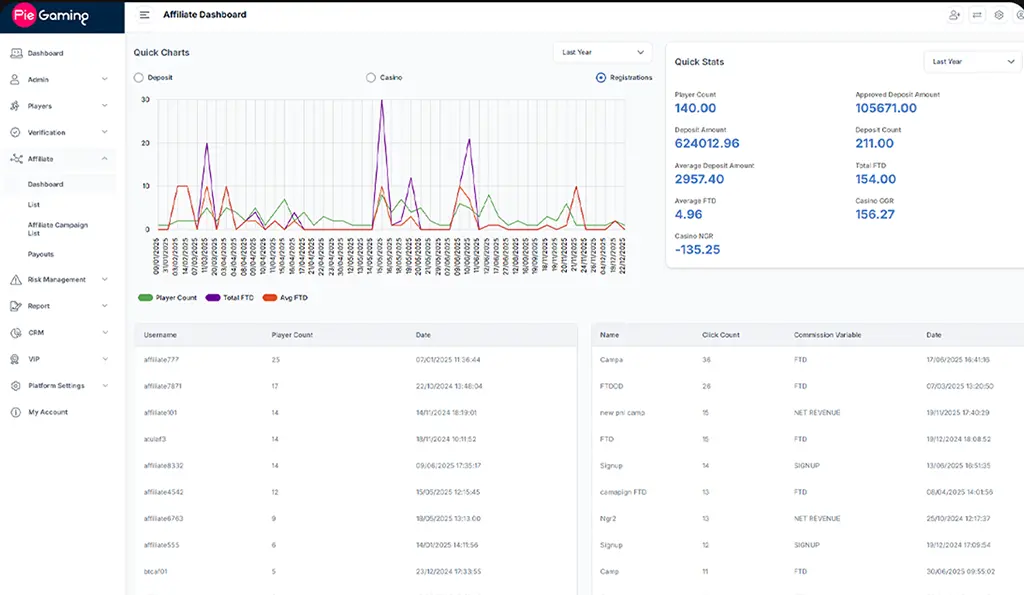Click the VIP badge icon

point(15,359)
